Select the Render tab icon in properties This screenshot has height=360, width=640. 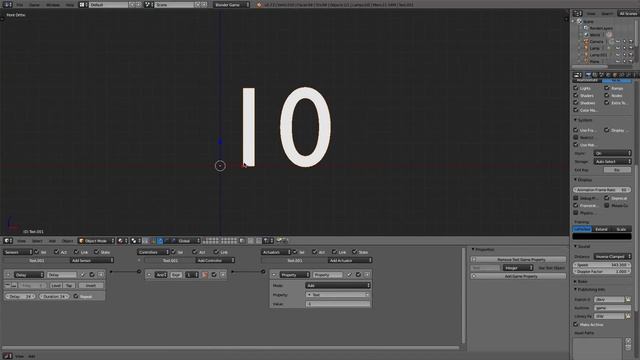click(588, 75)
